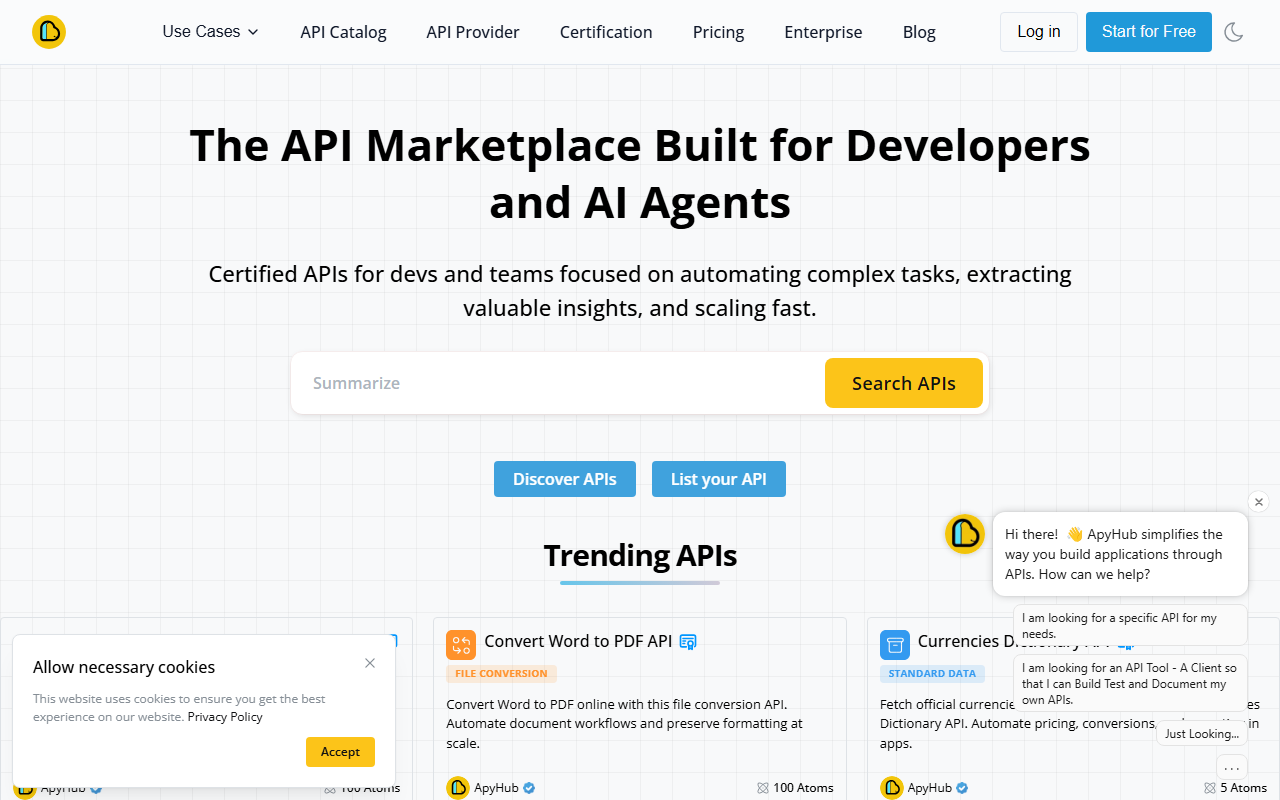Click the chat ellipsis more-options button

[x=1232, y=768]
